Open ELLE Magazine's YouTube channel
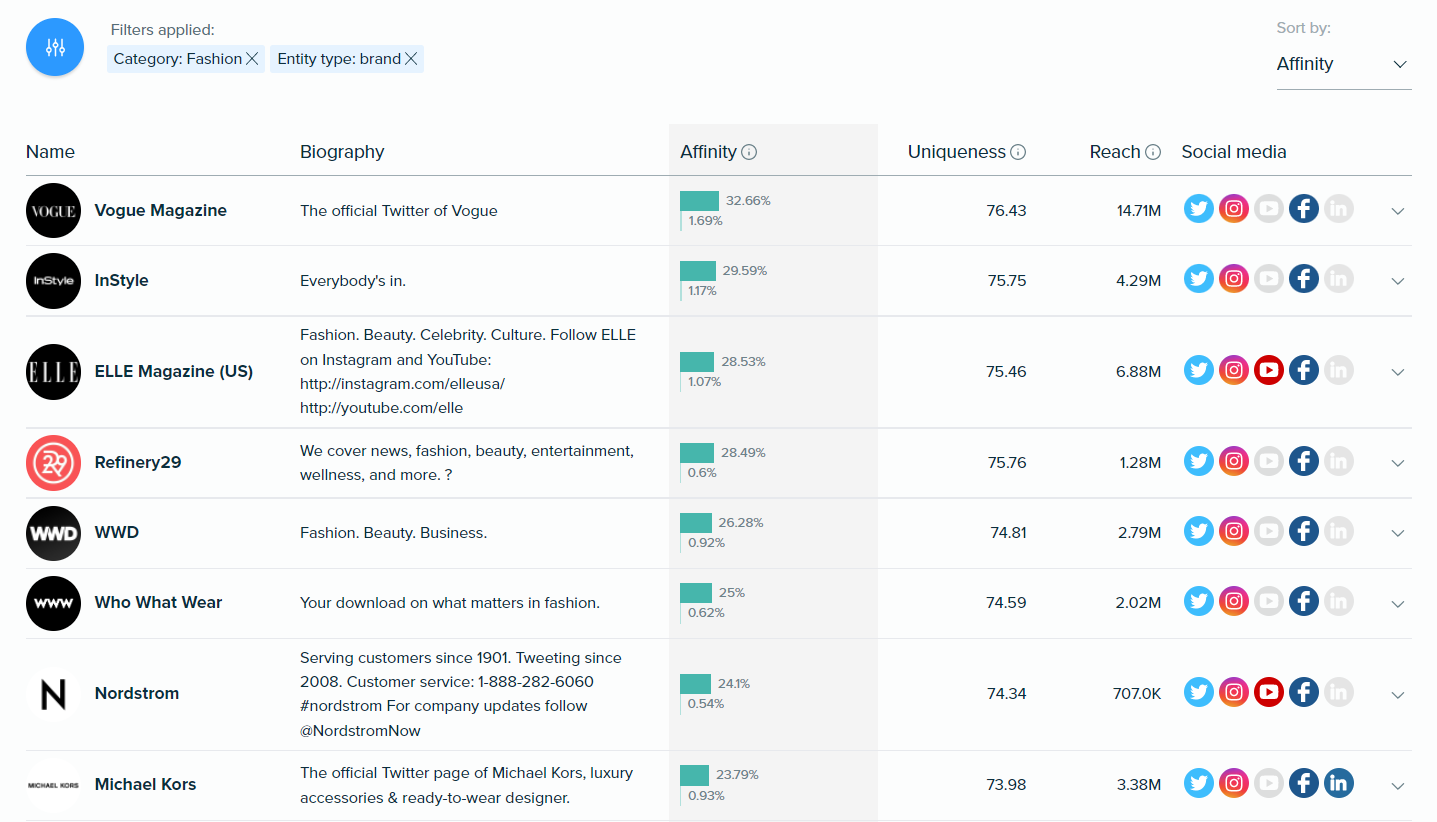Image resolution: width=1437 pixels, height=822 pixels. [1268, 371]
